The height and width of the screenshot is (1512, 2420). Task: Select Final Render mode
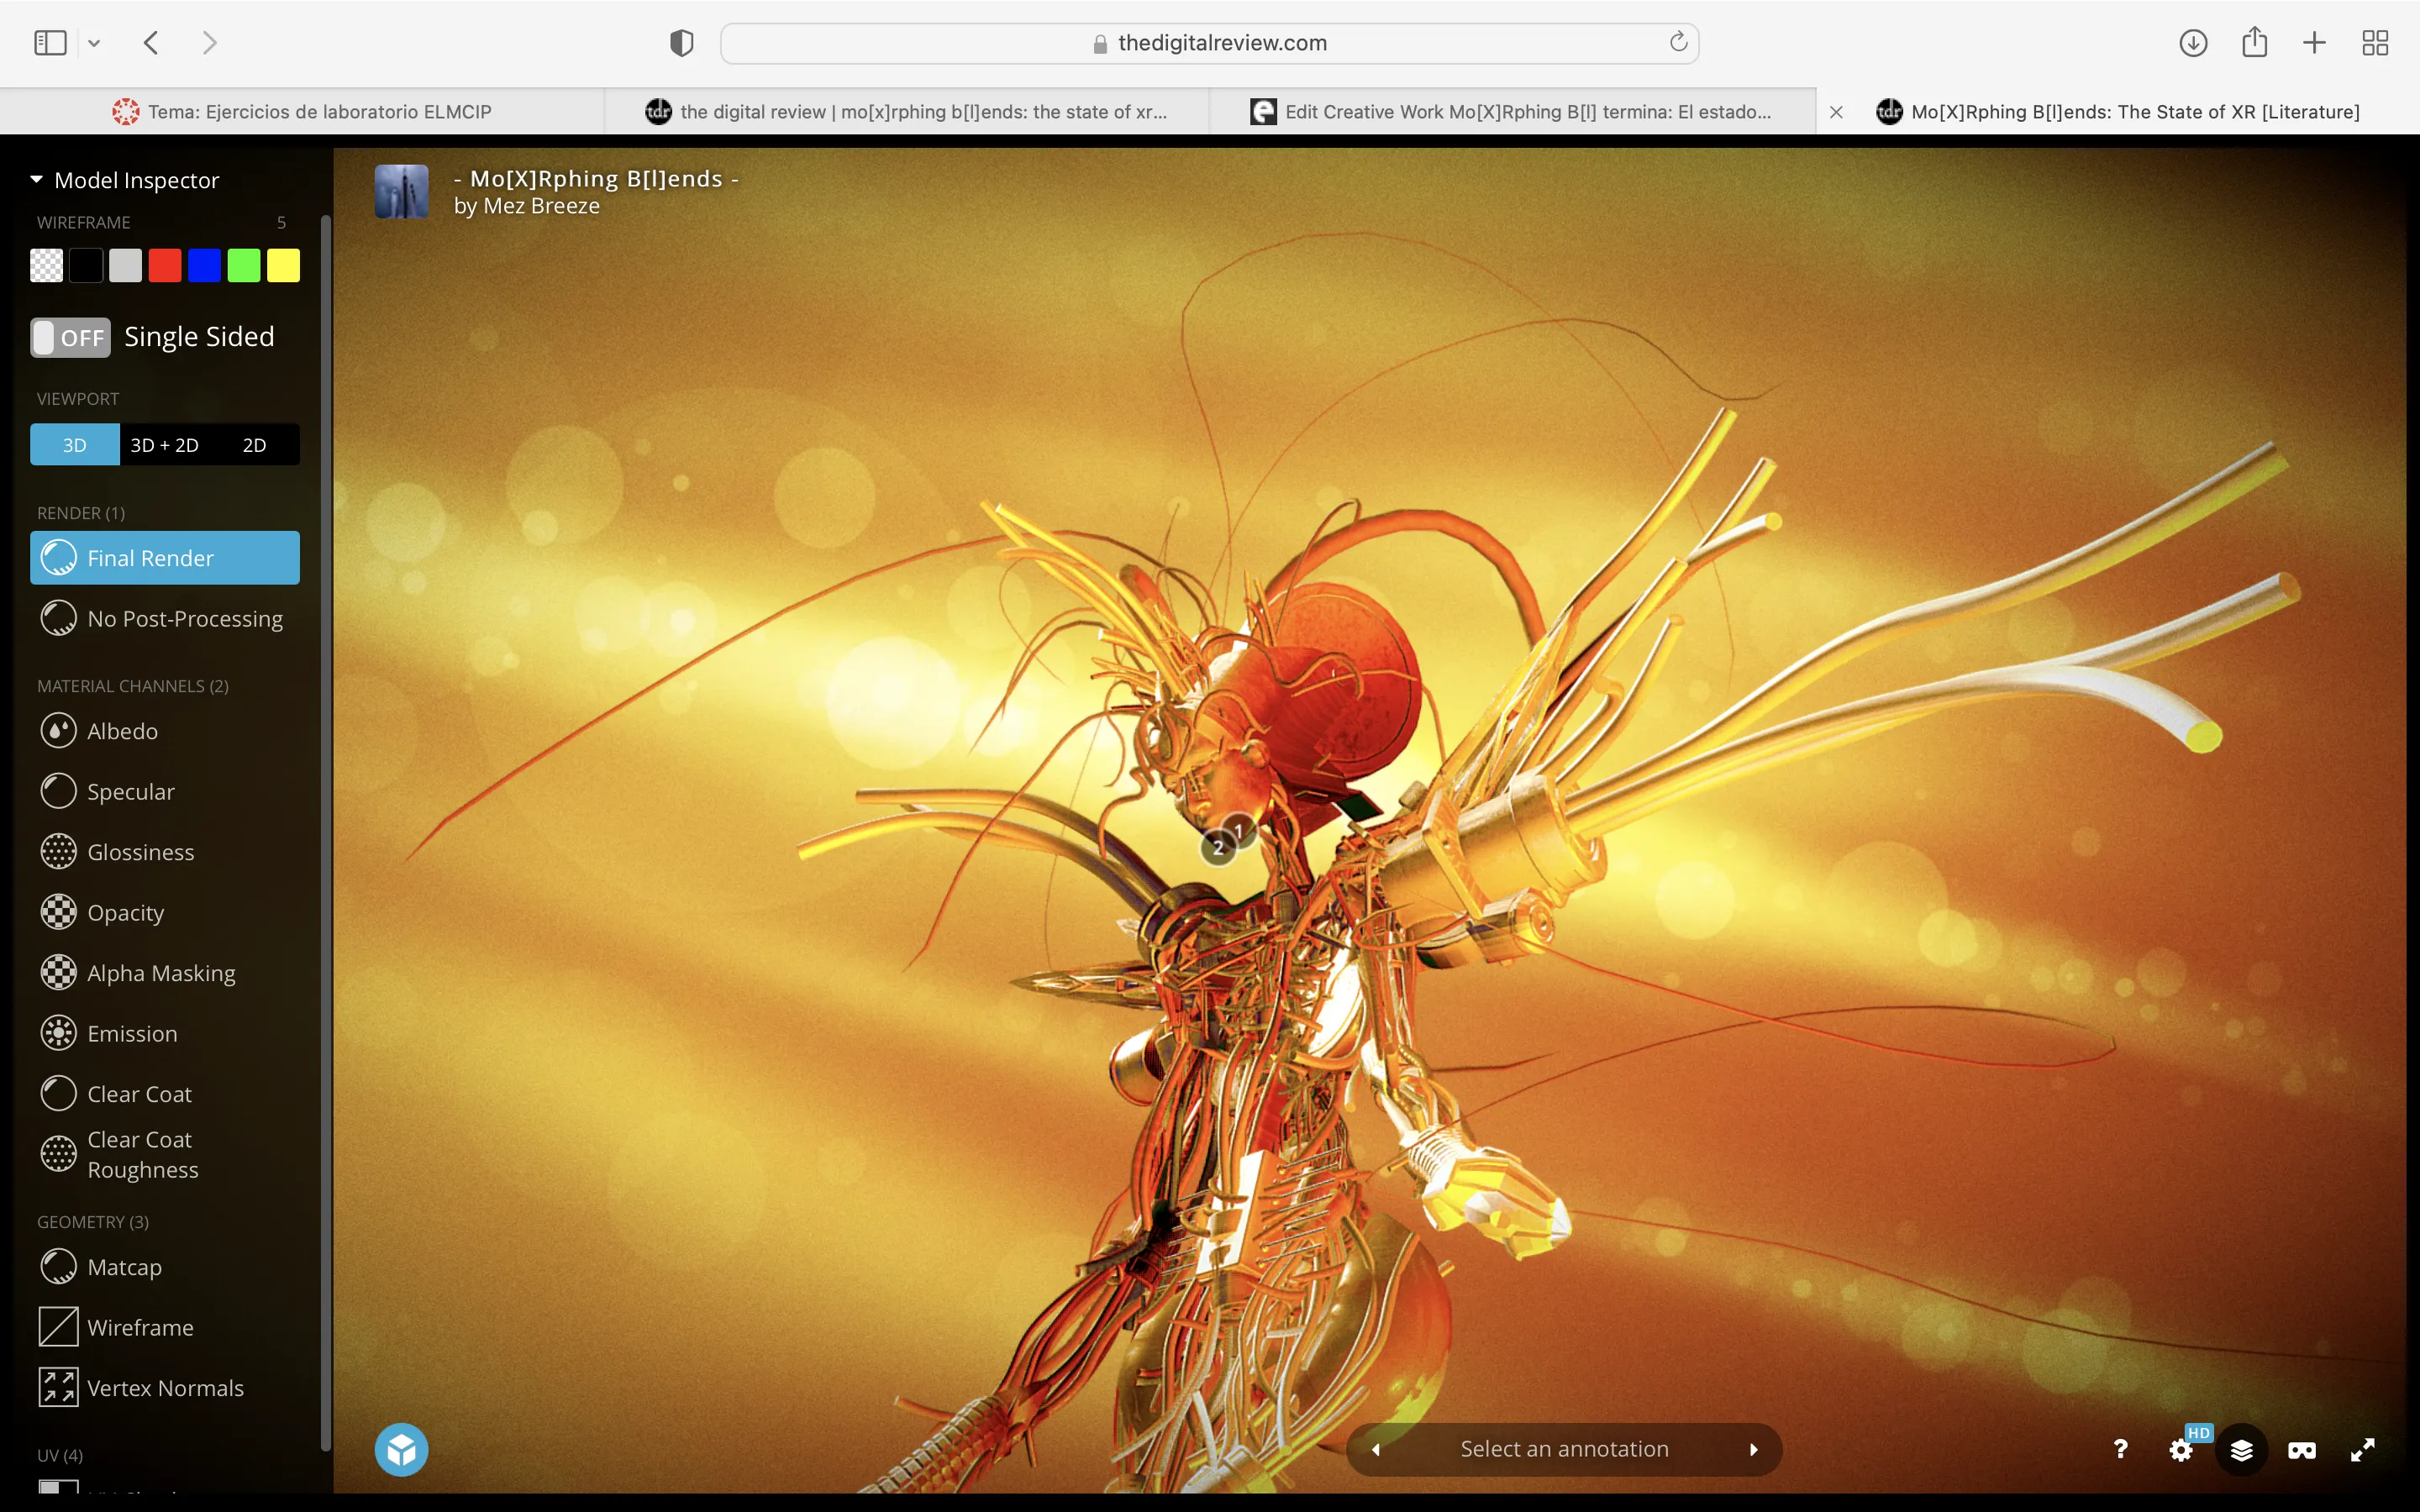tap(165, 558)
